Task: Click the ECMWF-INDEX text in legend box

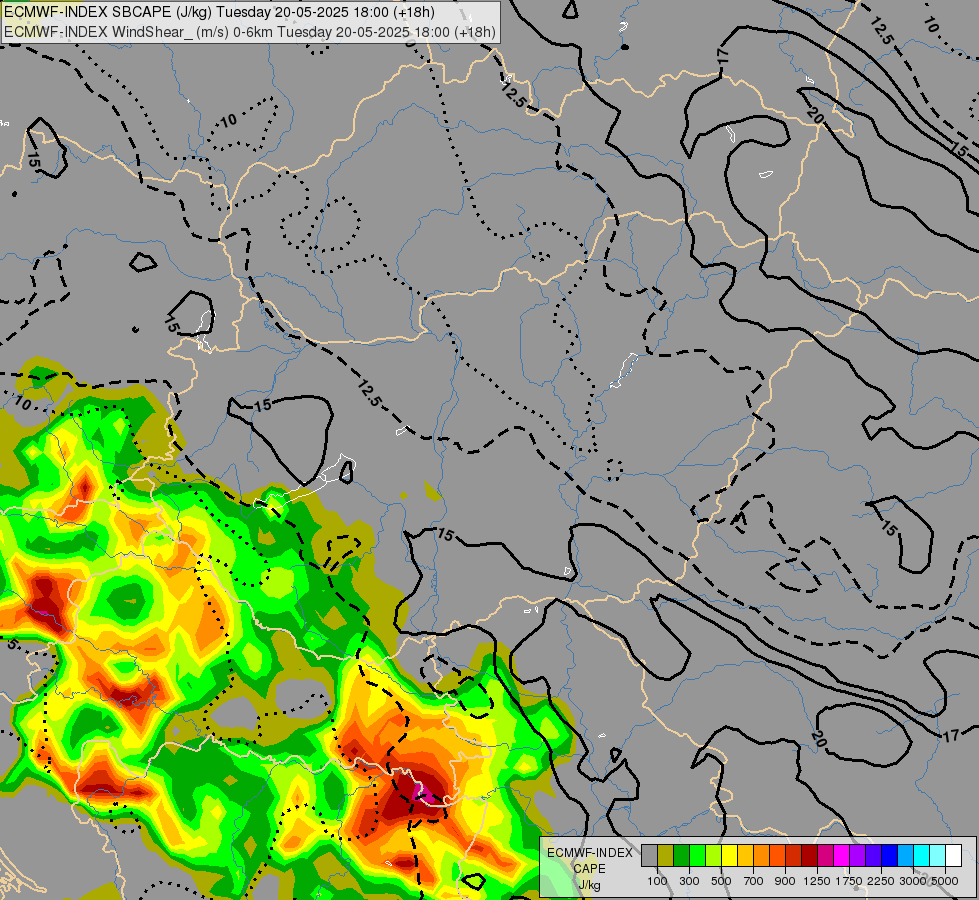Action: pos(590,853)
